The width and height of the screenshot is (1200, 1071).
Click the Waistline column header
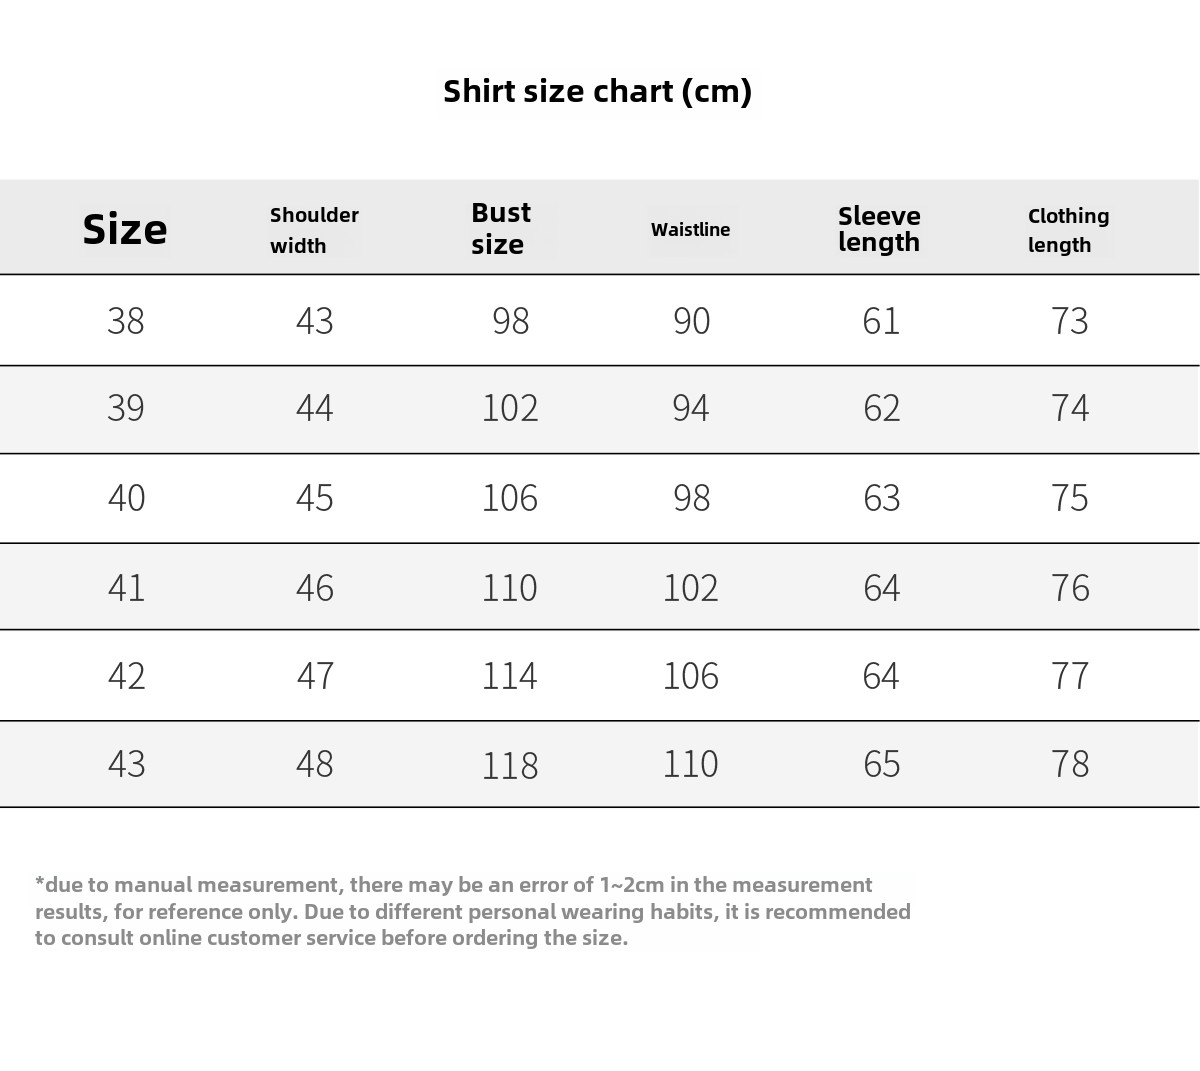690,229
